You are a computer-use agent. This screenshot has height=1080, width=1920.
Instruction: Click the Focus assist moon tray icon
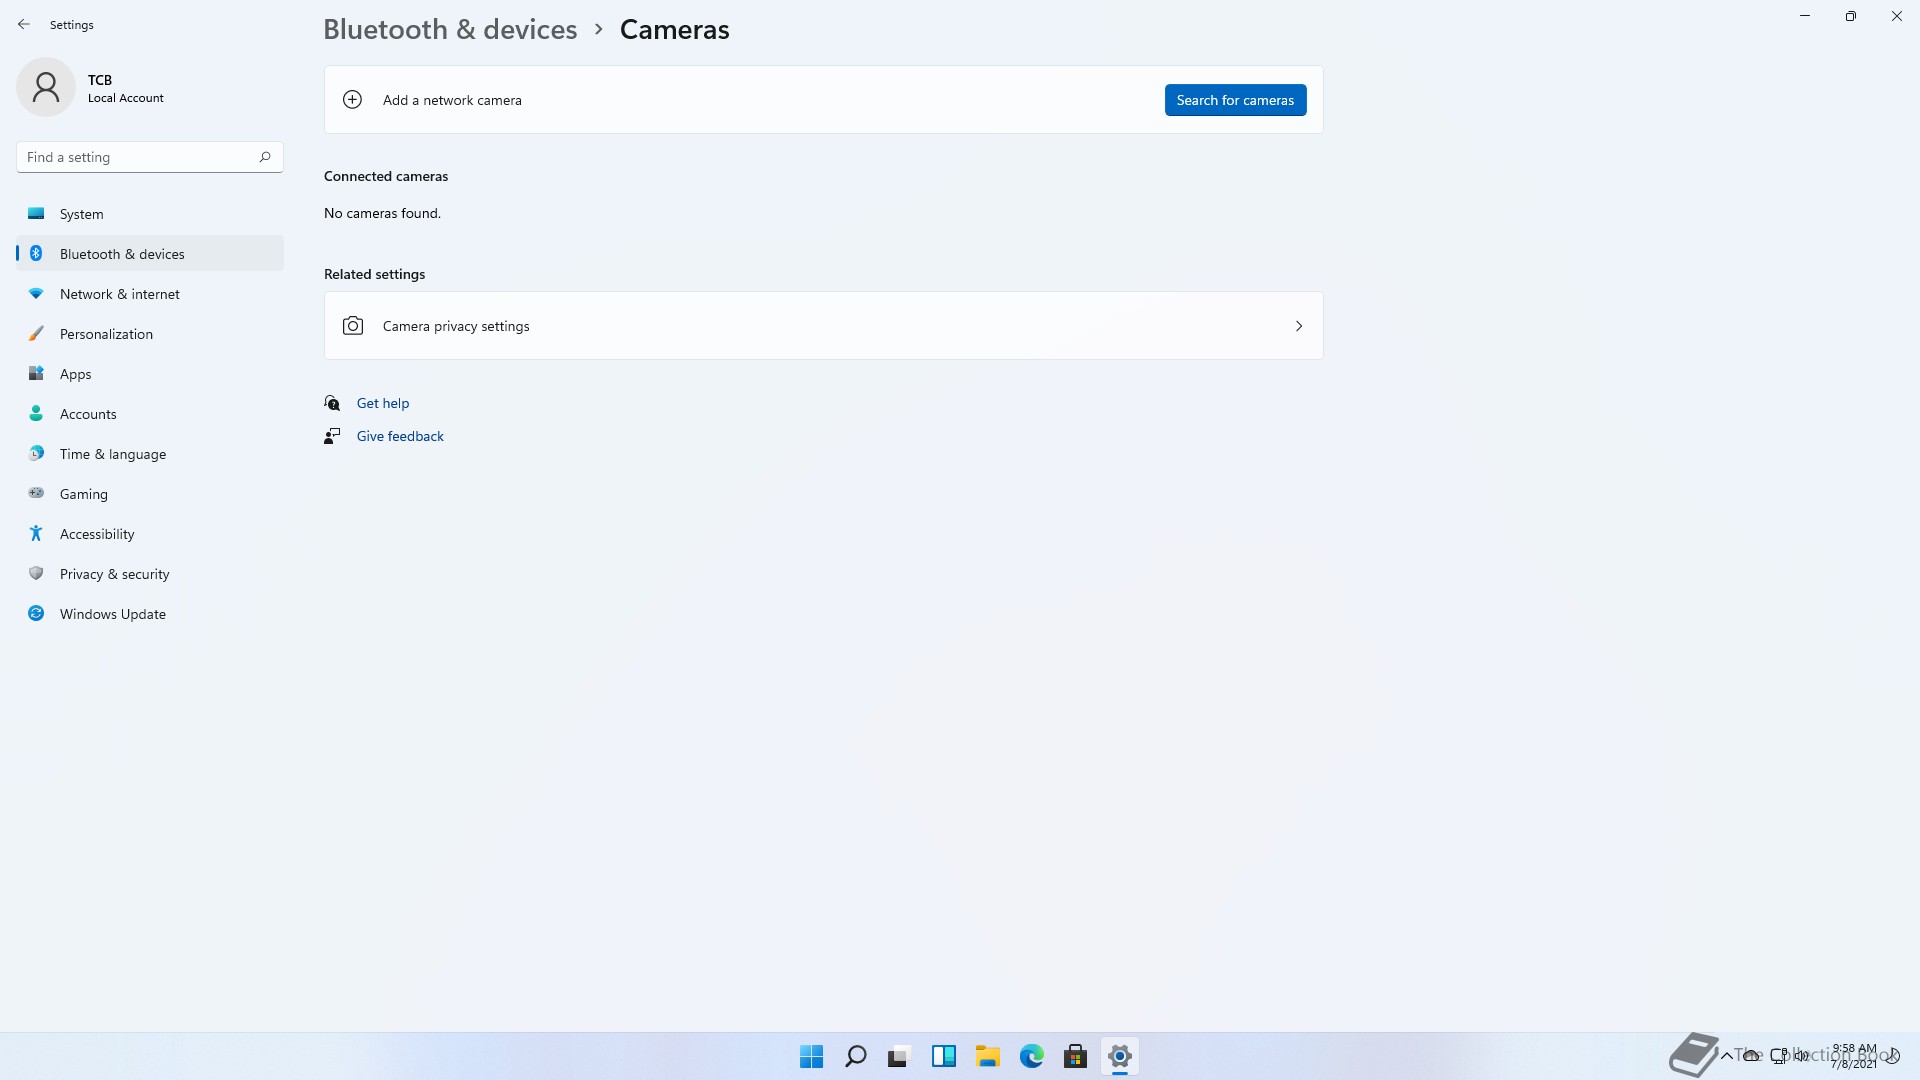(x=1892, y=1056)
